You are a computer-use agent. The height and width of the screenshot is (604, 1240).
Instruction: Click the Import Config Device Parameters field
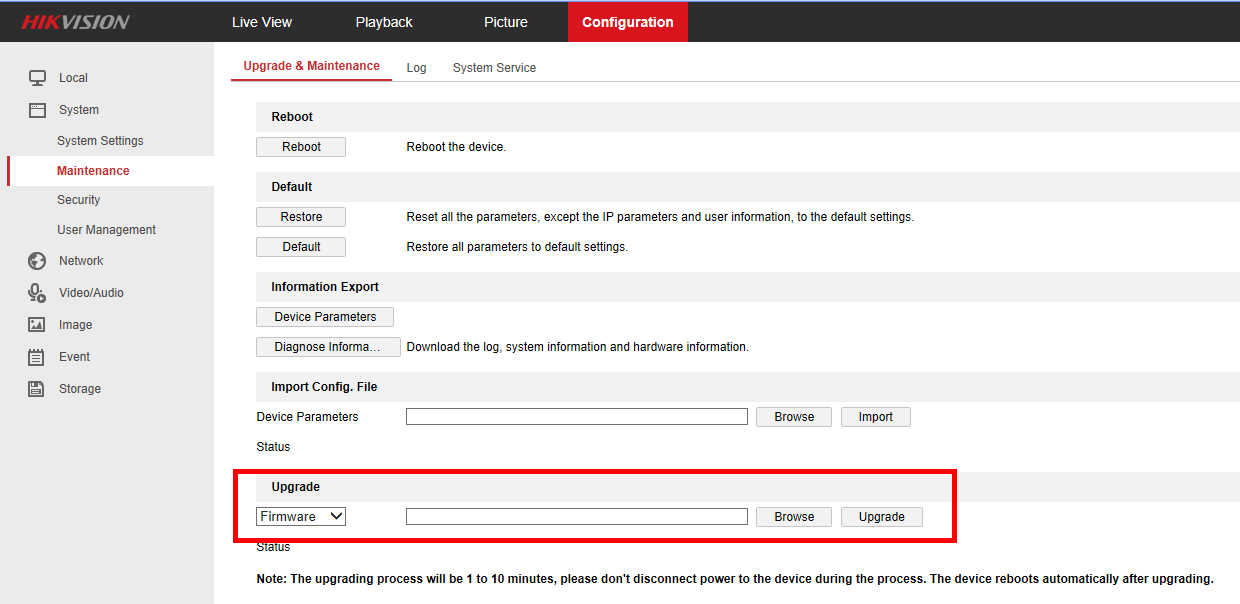tap(576, 417)
